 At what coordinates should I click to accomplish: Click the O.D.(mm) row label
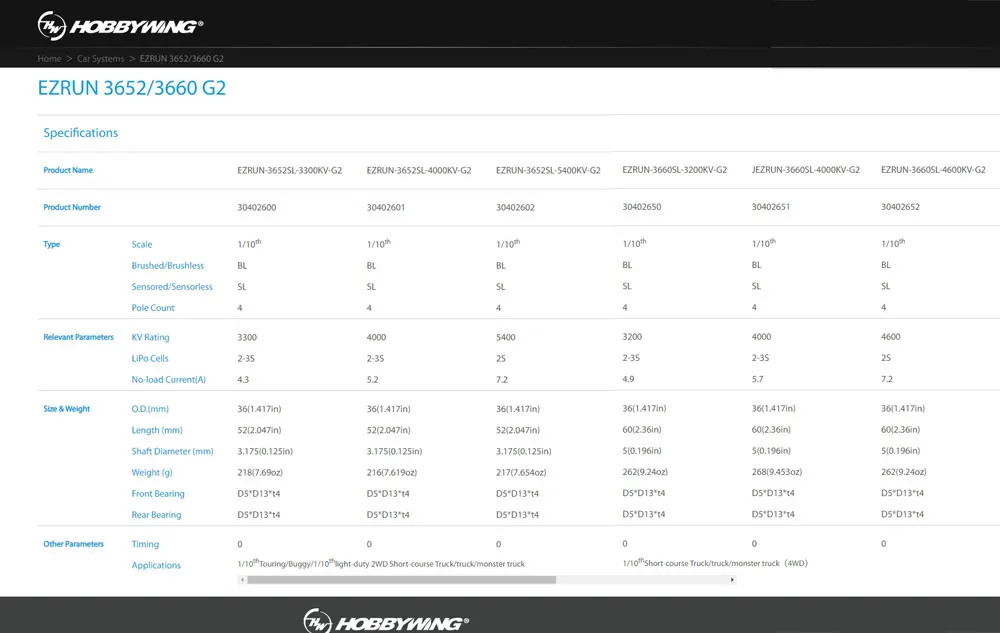(150, 409)
